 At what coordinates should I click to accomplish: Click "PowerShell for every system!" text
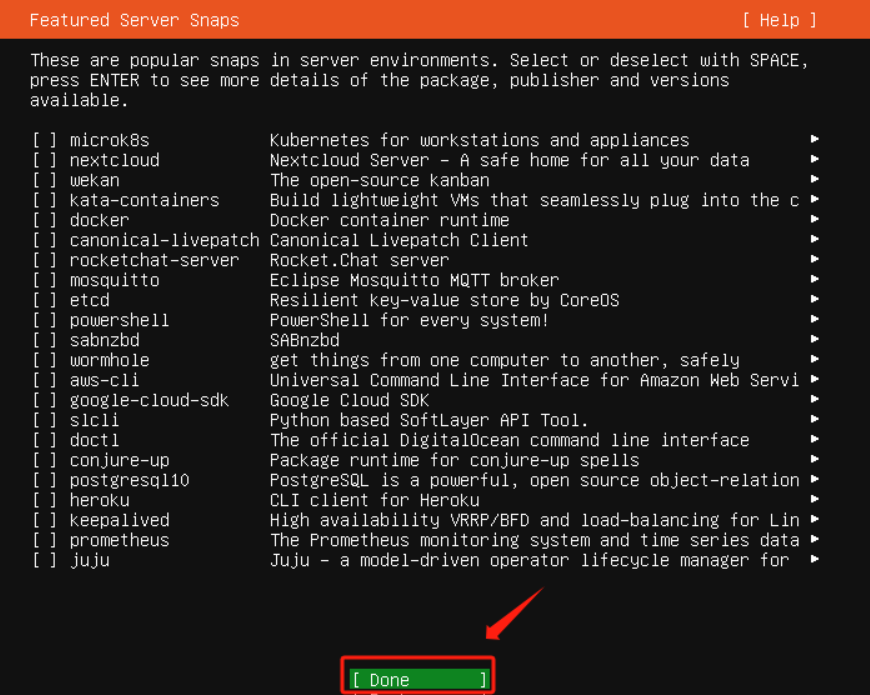pos(409,320)
